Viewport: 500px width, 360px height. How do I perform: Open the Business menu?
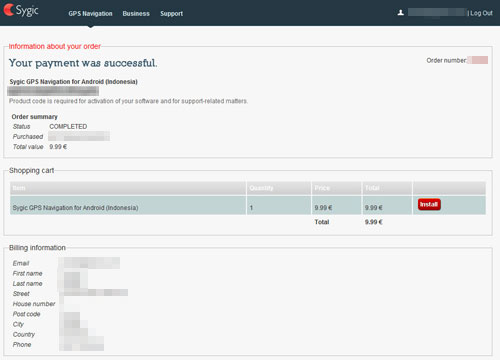(136, 14)
